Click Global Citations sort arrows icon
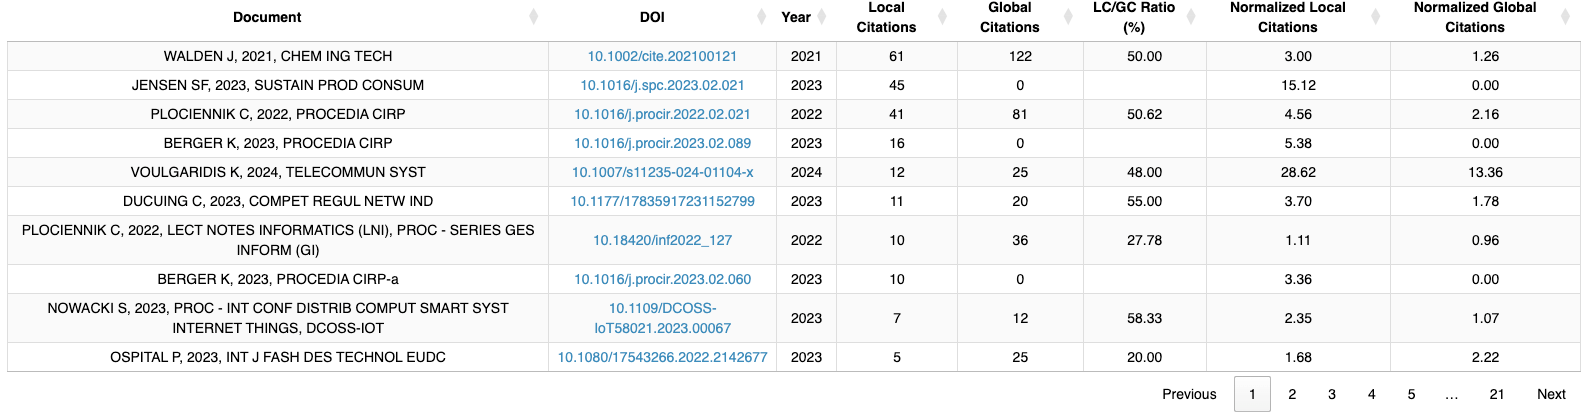1587x414 pixels. (1068, 17)
